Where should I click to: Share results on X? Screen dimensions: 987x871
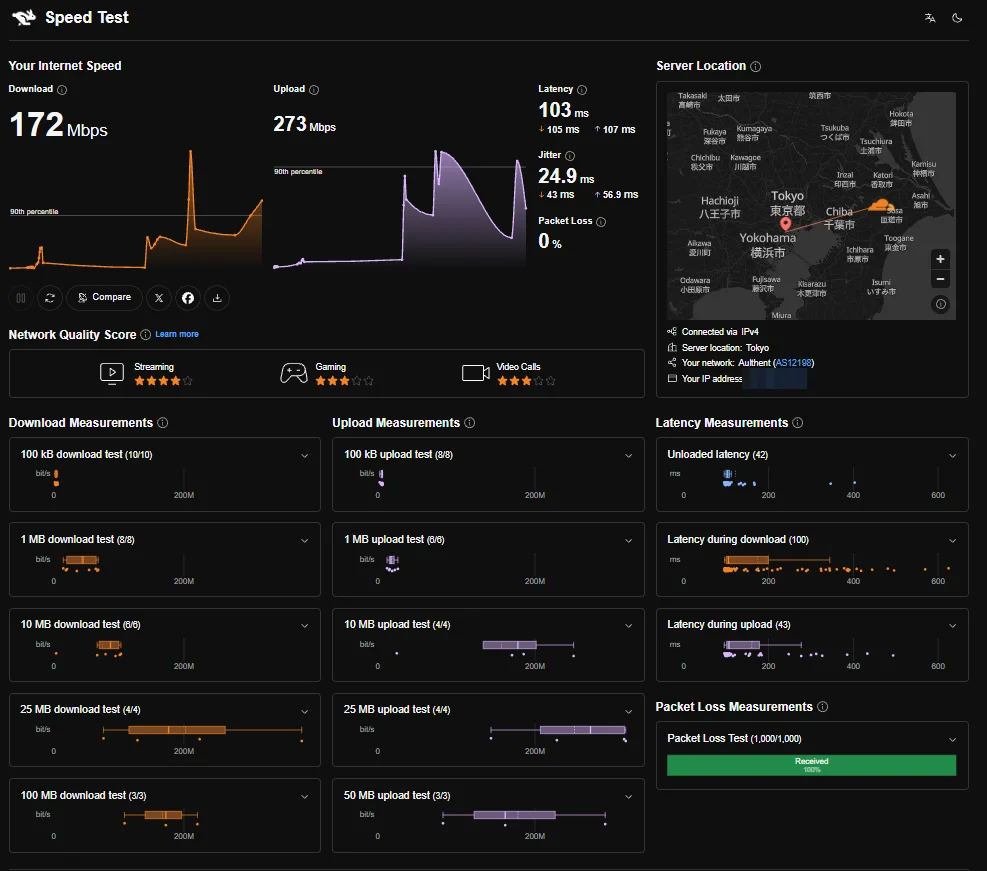tap(159, 298)
